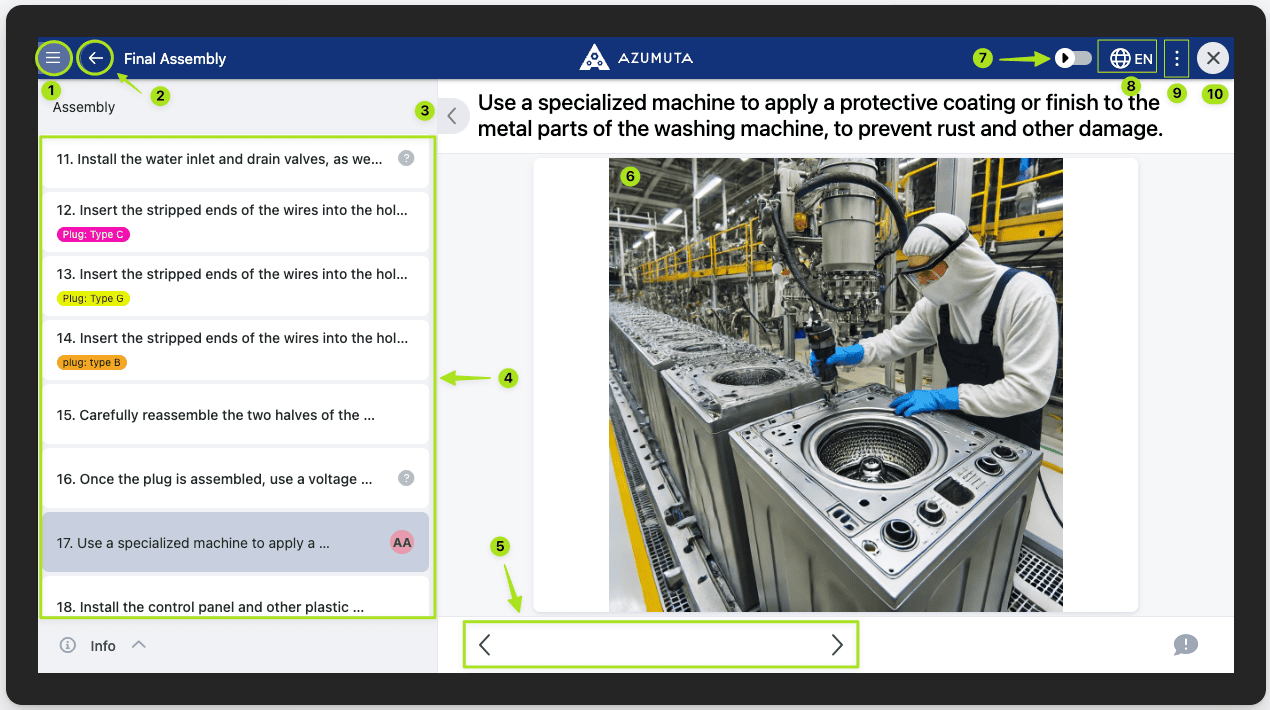Go to the next step arrow
This screenshot has width=1270, height=710.
coord(837,645)
